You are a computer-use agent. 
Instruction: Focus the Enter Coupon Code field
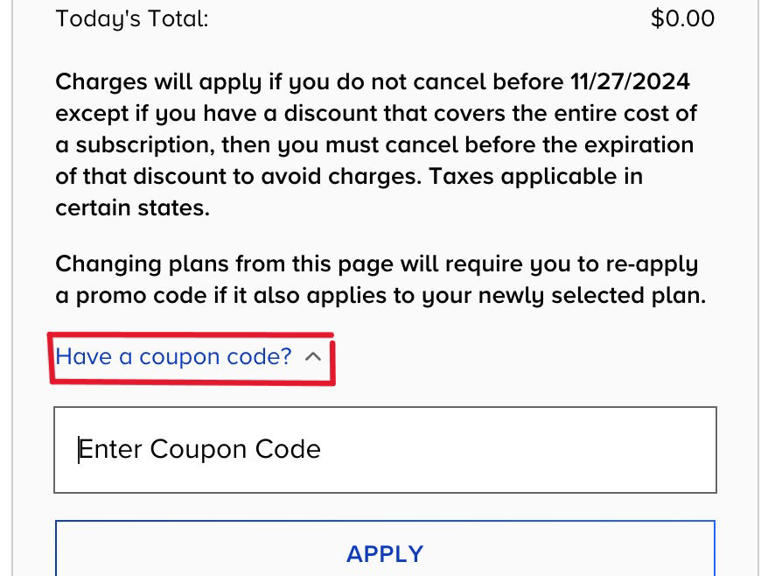(x=385, y=449)
